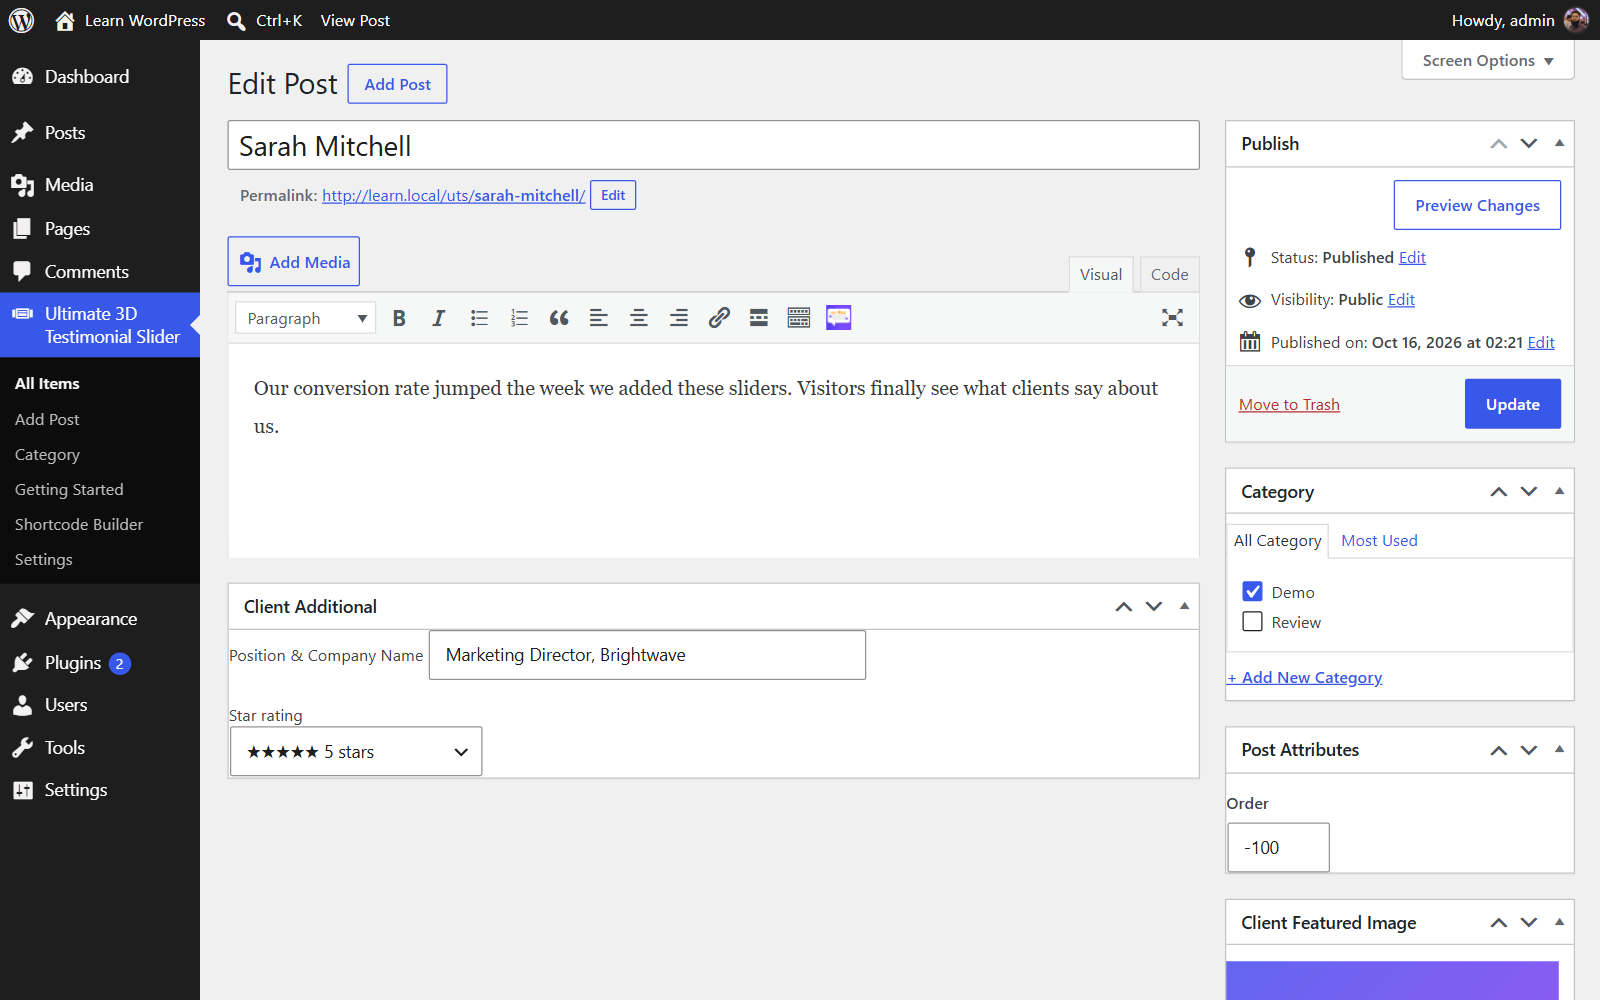Viewport: 1600px width, 1000px height.
Task: Expand the Screen Options panel
Action: (1488, 60)
